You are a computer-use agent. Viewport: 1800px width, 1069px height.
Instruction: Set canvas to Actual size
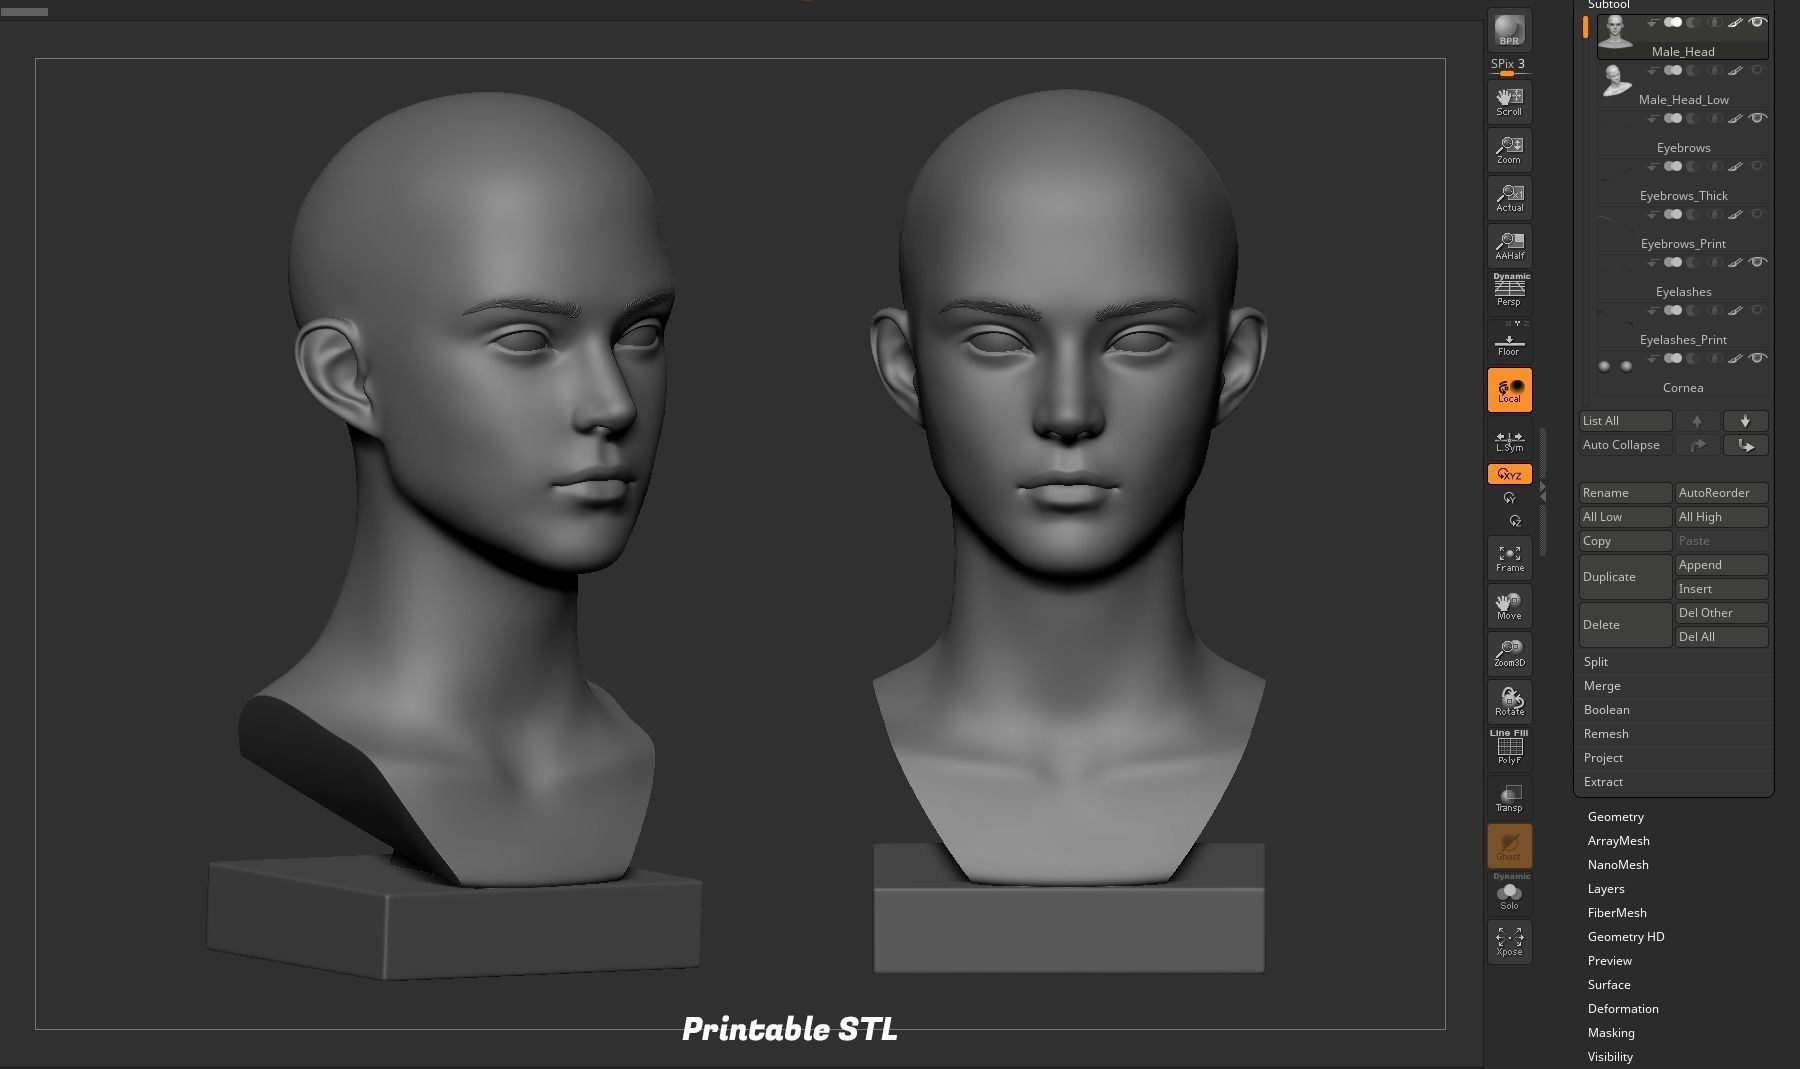(x=1509, y=197)
